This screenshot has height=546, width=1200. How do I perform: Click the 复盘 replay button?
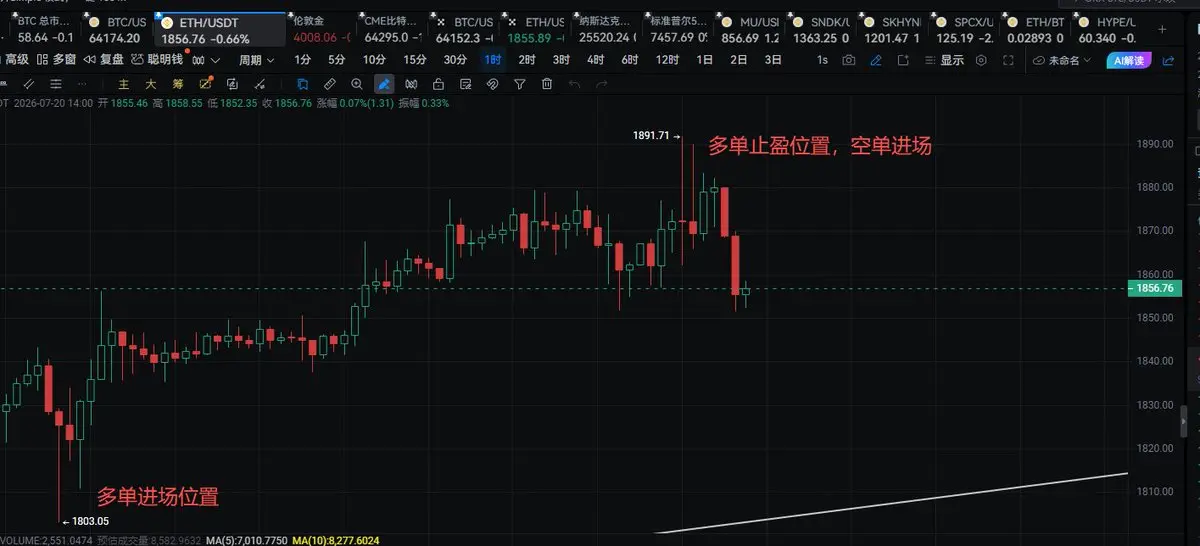point(104,60)
